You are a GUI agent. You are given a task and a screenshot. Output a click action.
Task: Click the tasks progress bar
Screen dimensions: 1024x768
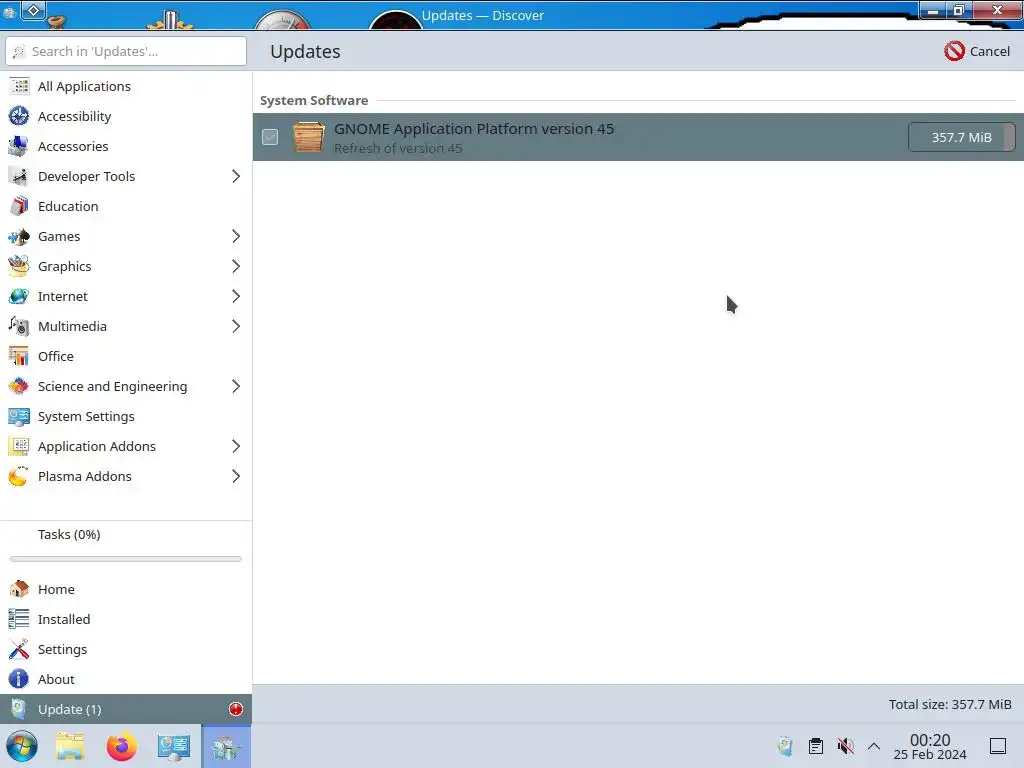click(x=126, y=559)
